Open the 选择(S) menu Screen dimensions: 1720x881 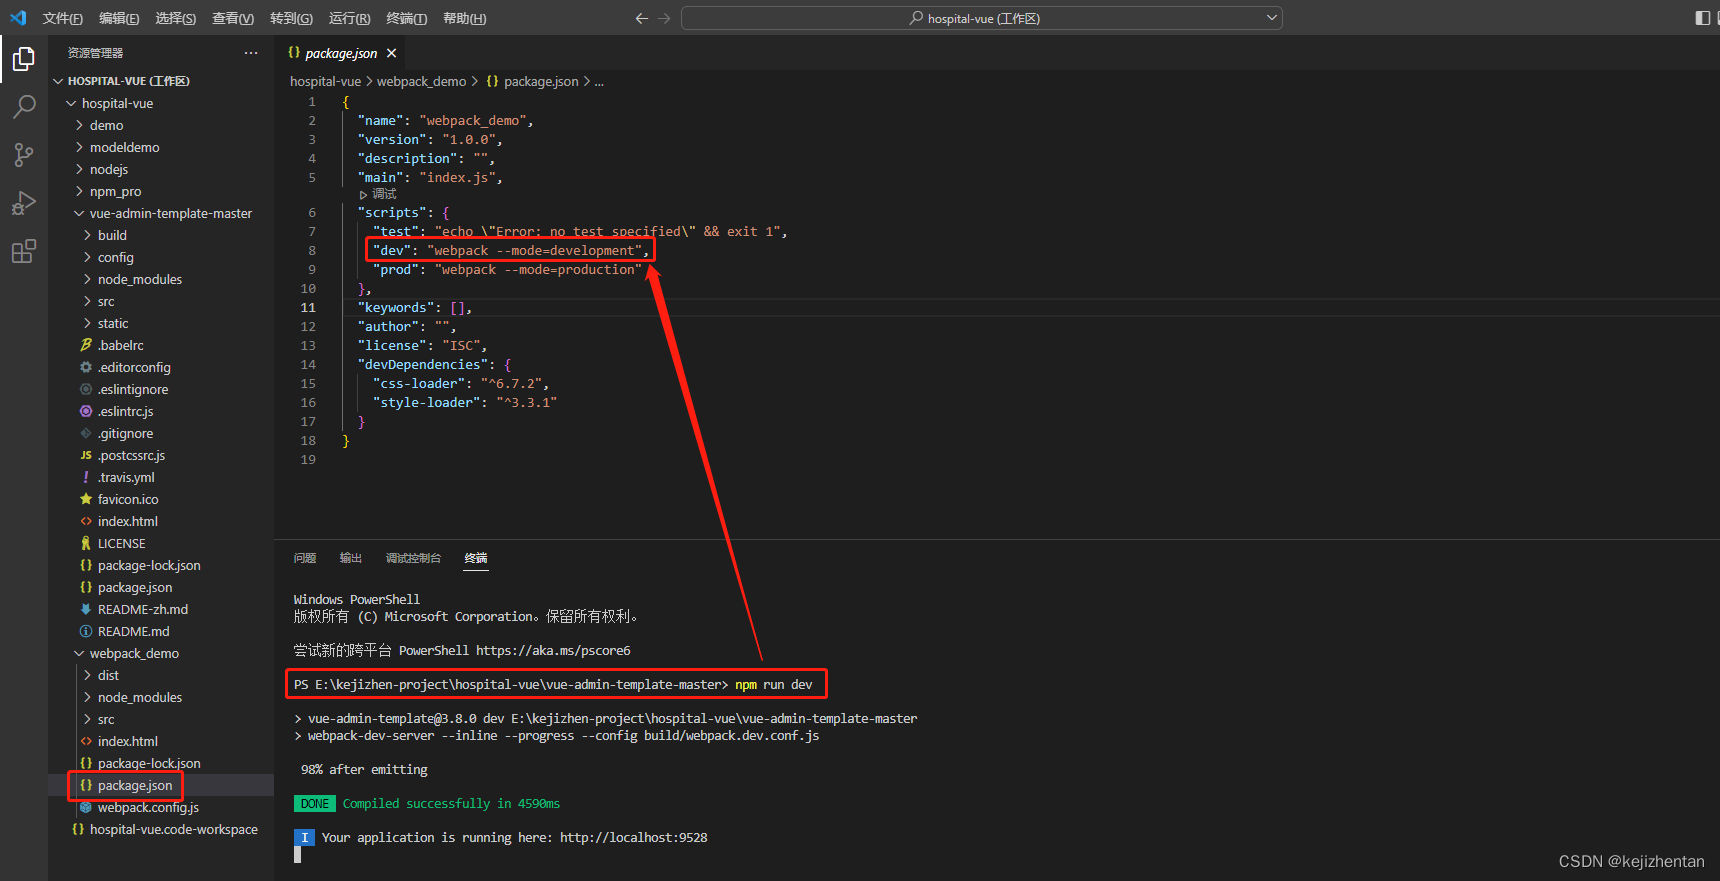[176, 18]
